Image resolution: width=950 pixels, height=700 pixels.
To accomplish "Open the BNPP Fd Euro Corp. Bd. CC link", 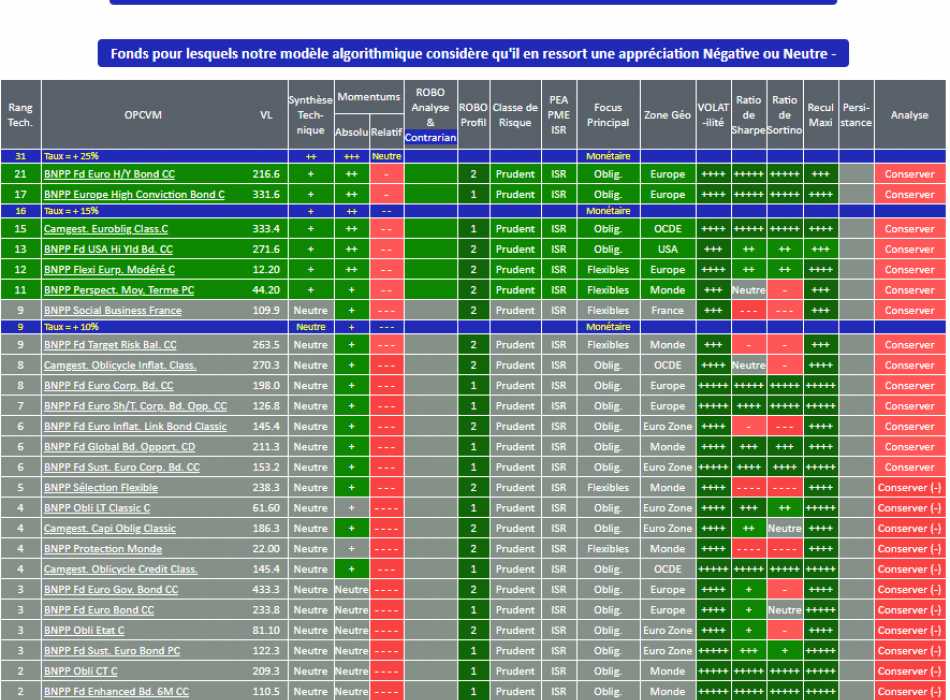I will click(108, 385).
